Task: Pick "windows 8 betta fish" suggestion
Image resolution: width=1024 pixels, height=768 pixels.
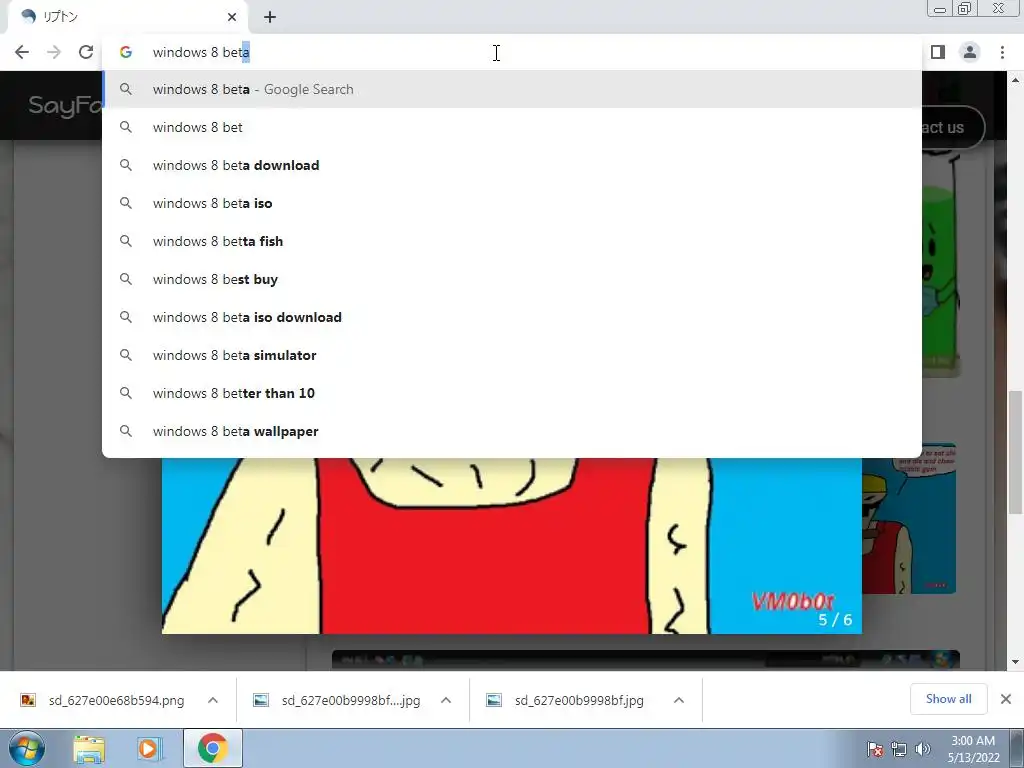Action: click(x=512, y=241)
